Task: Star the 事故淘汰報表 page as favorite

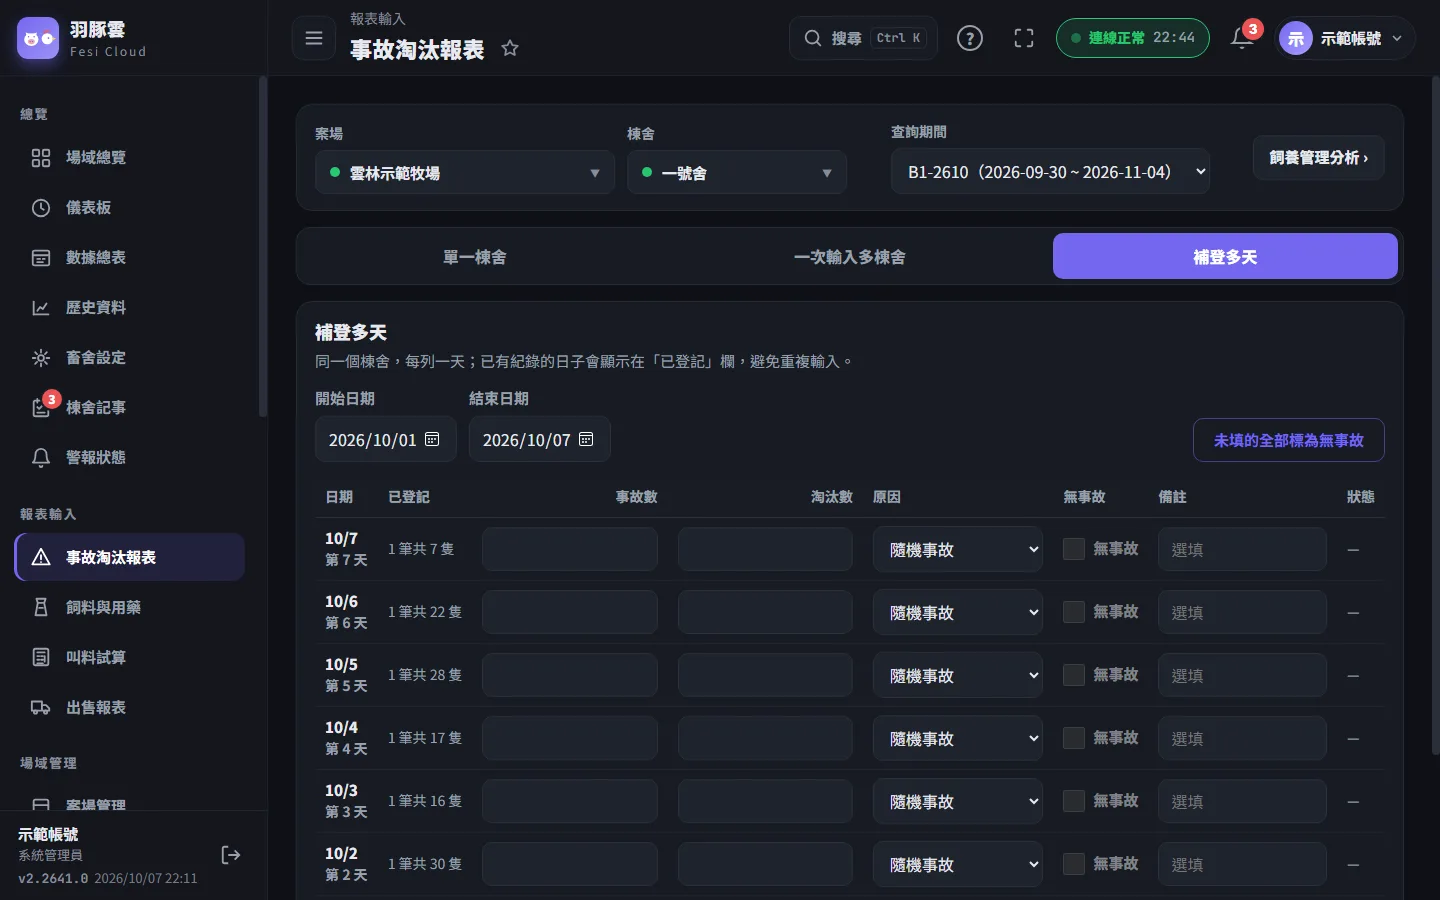Action: 510,48
